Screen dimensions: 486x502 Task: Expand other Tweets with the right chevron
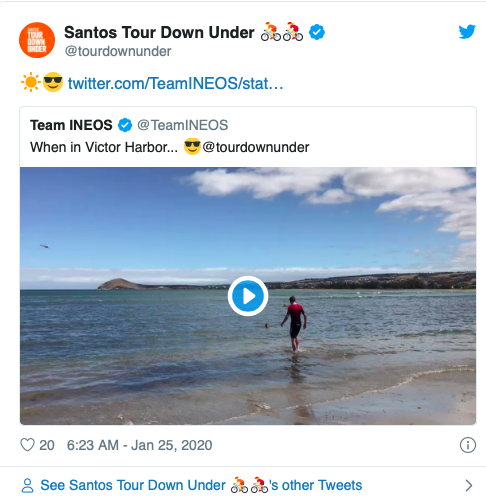pos(469,485)
